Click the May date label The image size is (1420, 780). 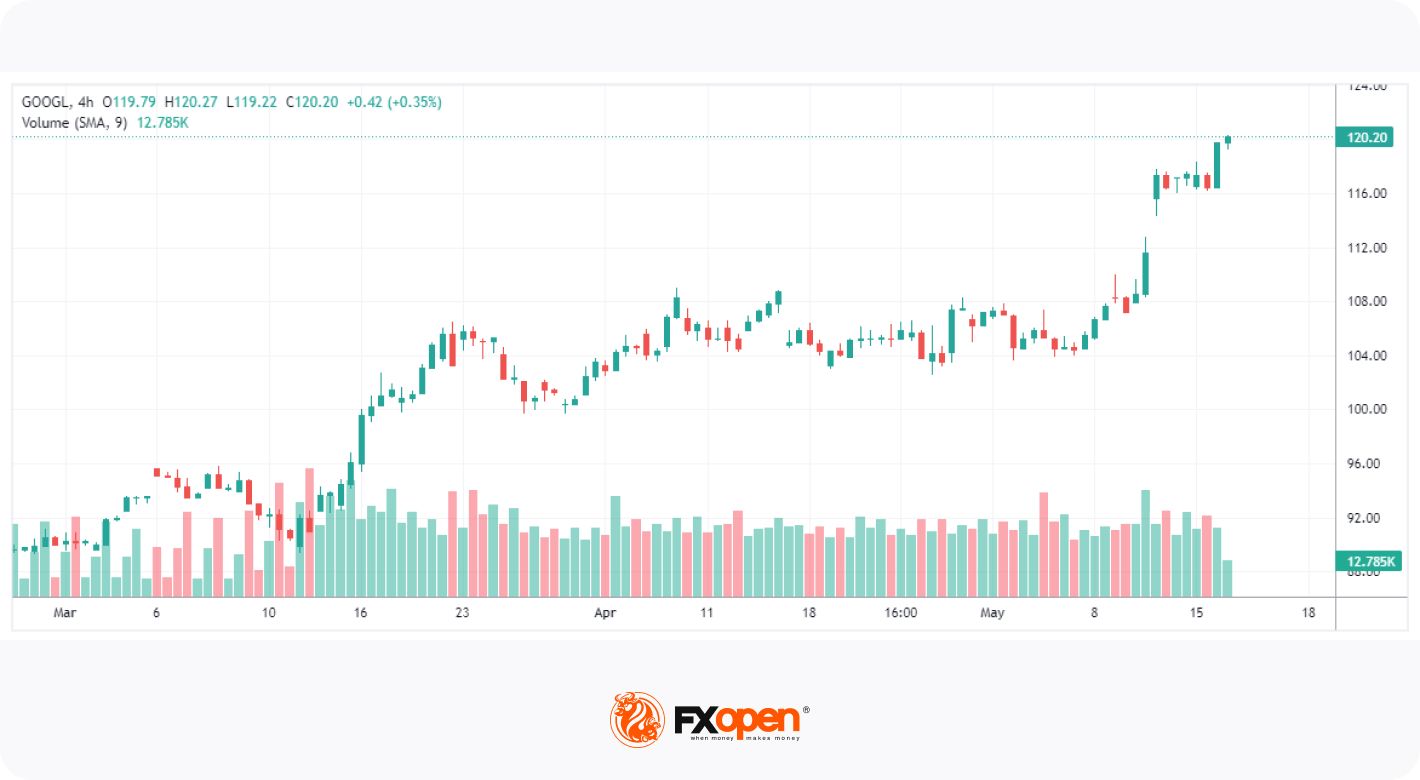point(992,613)
